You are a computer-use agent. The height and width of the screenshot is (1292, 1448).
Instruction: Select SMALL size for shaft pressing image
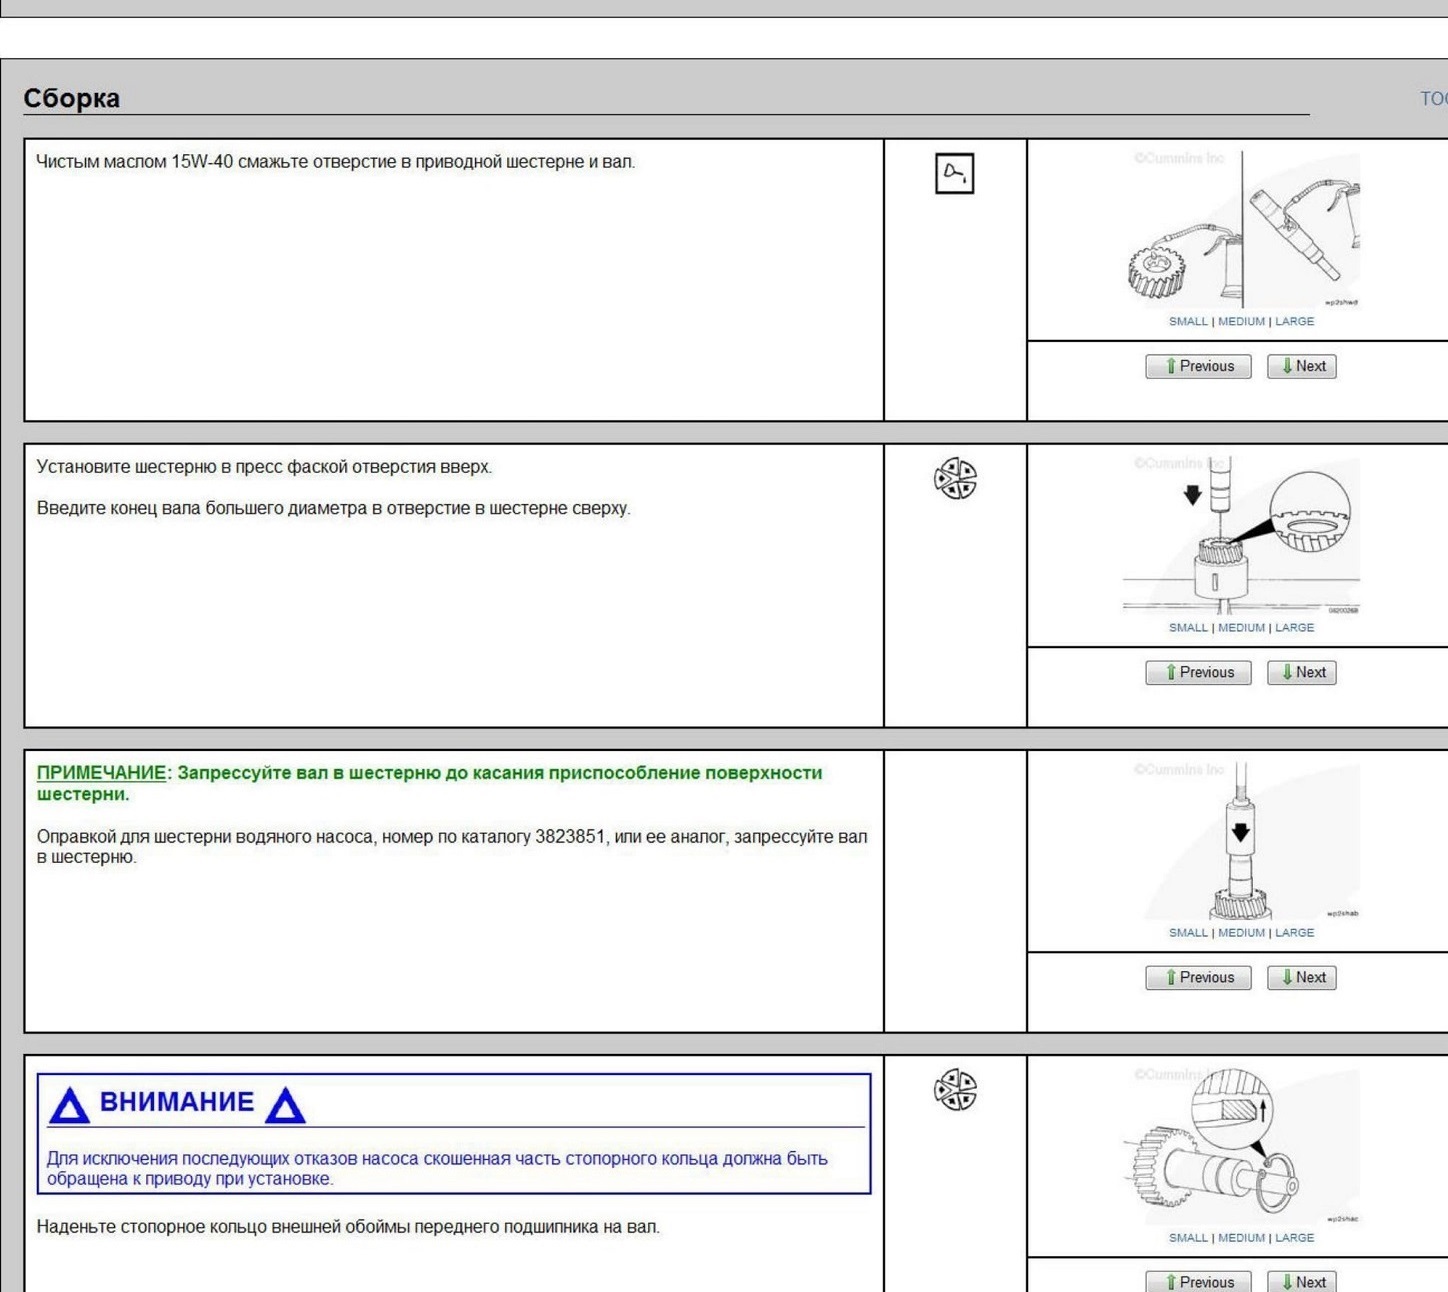click(1188, 932)
